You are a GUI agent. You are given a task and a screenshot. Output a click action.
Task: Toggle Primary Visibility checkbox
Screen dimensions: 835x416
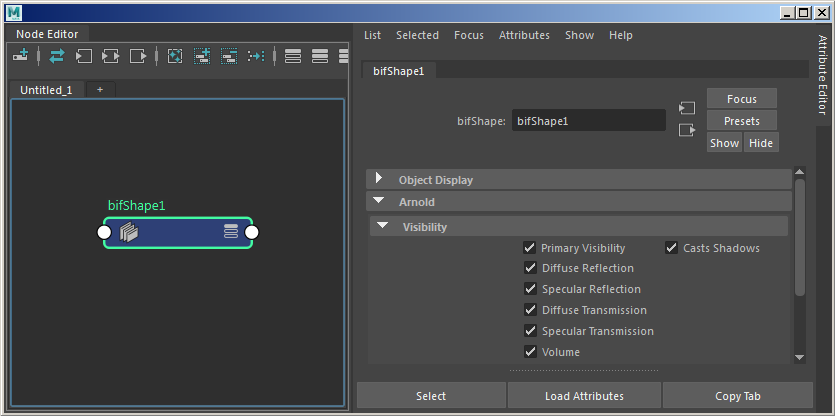tap(529, 248)
